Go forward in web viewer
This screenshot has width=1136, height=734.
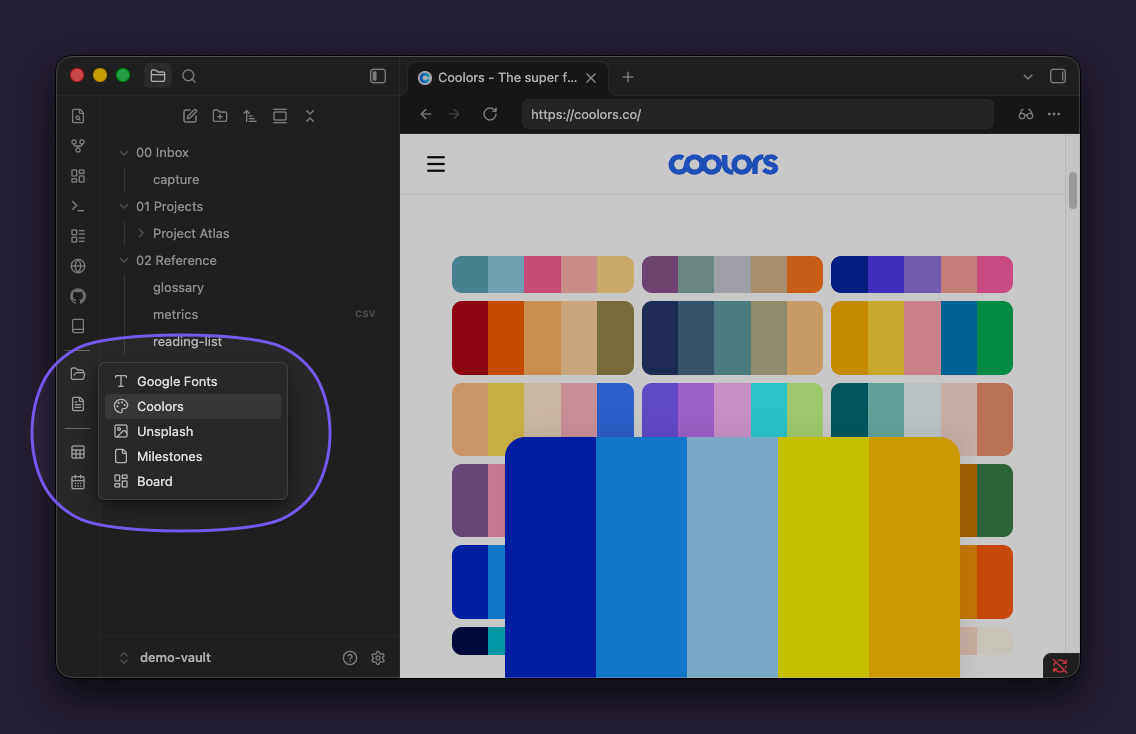[x=454, y=114]
